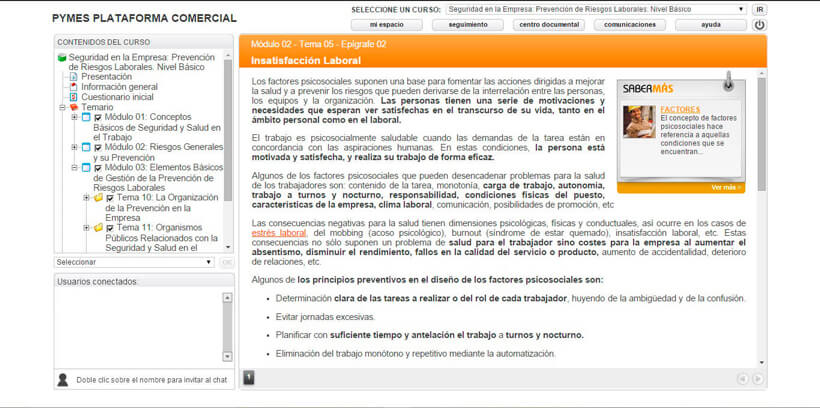
Task: Click course tree scrollbar up arrow
Action: coord(228,55)
